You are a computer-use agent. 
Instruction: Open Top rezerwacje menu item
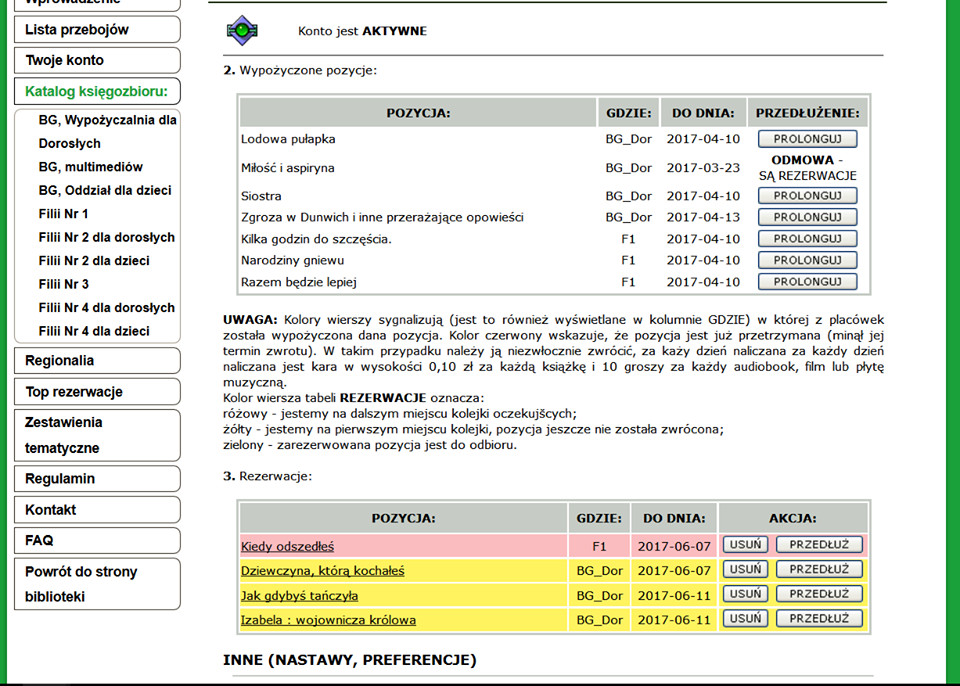coord(96,392)
